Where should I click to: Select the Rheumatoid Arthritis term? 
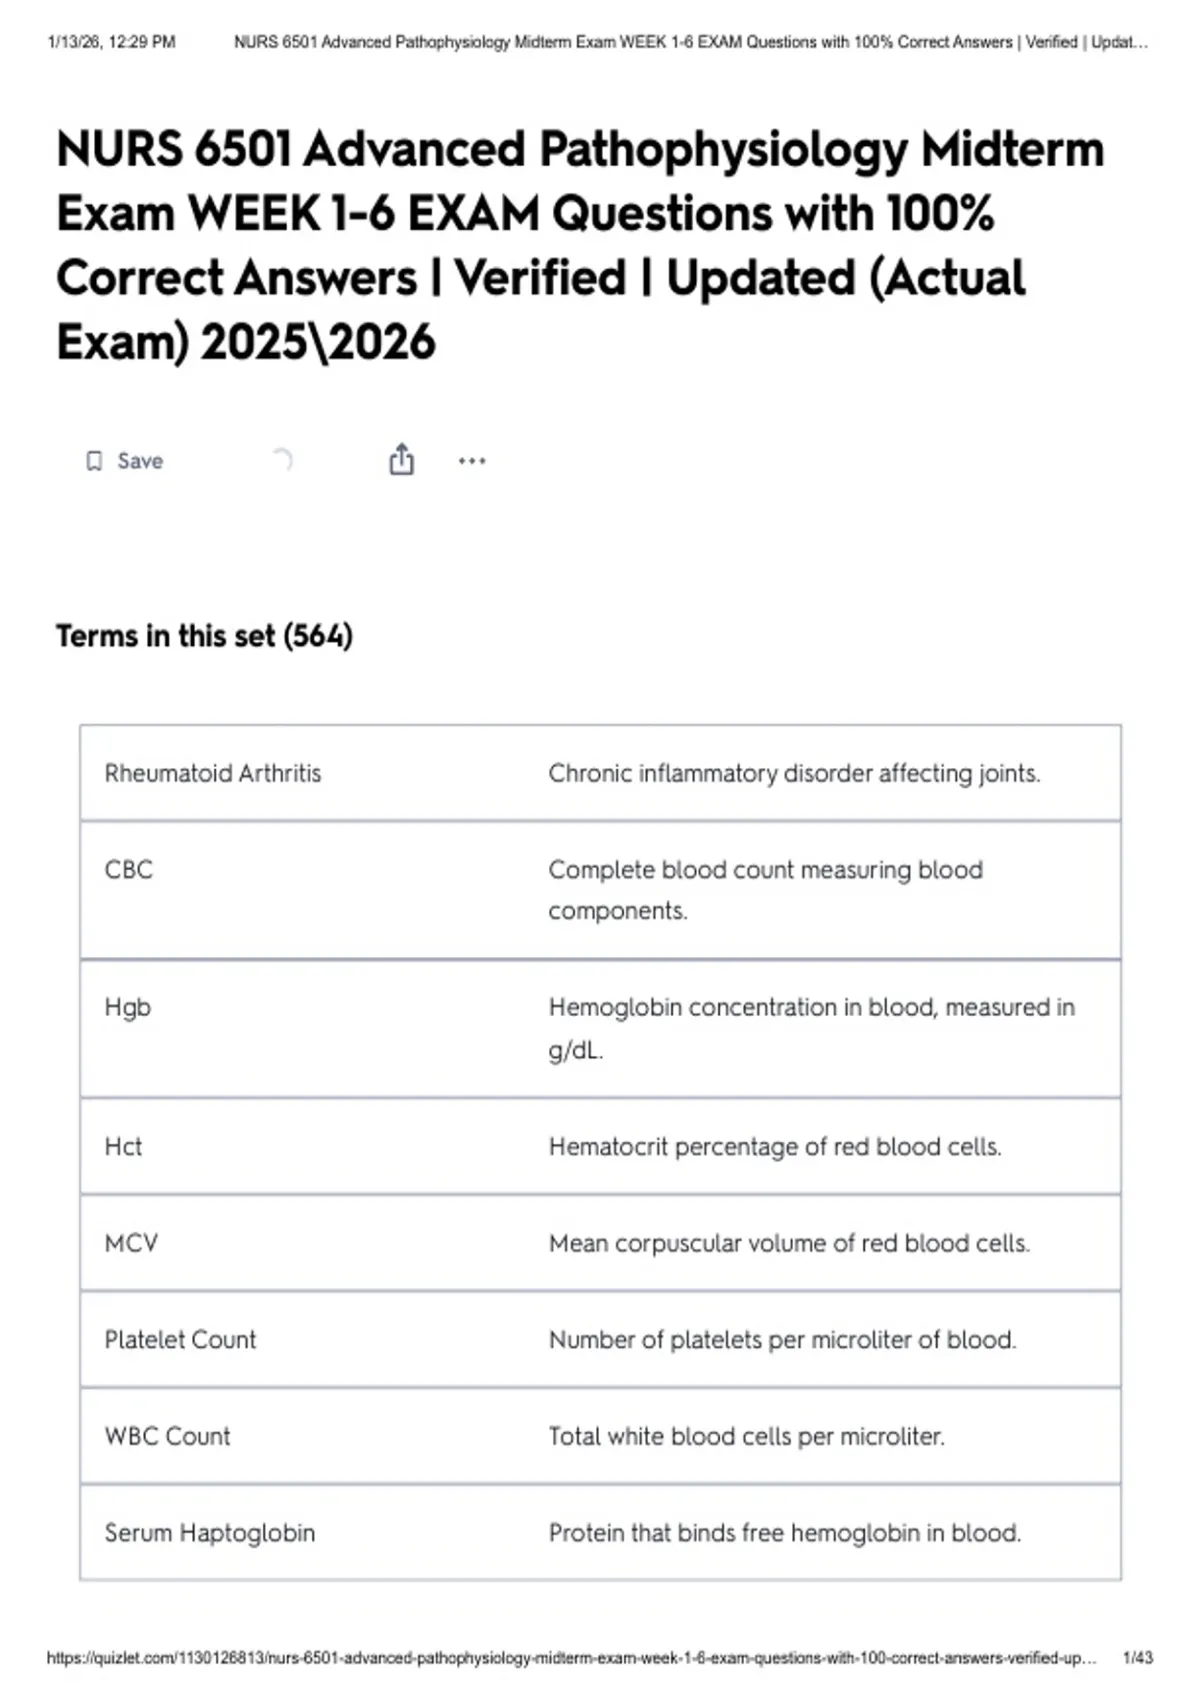point(213,773)
